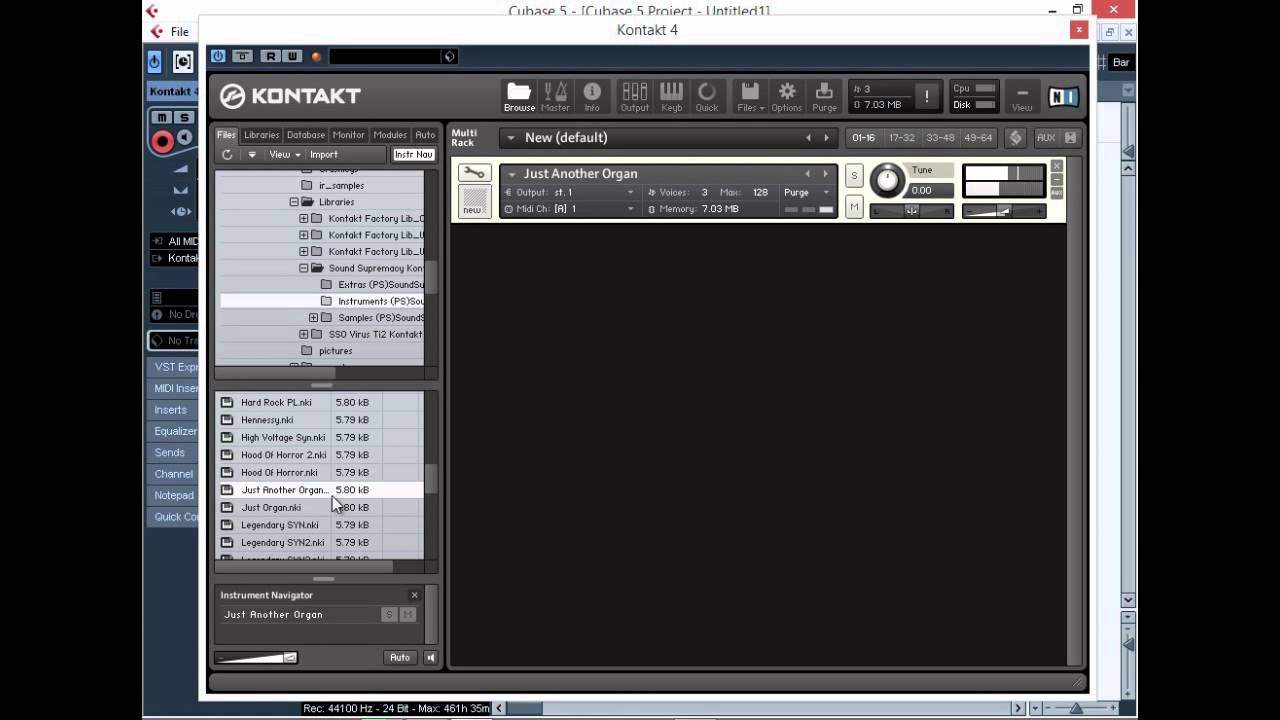Show the on-screen Keyb keyboard
The image size is (1280, 720).
click(672, 96)
